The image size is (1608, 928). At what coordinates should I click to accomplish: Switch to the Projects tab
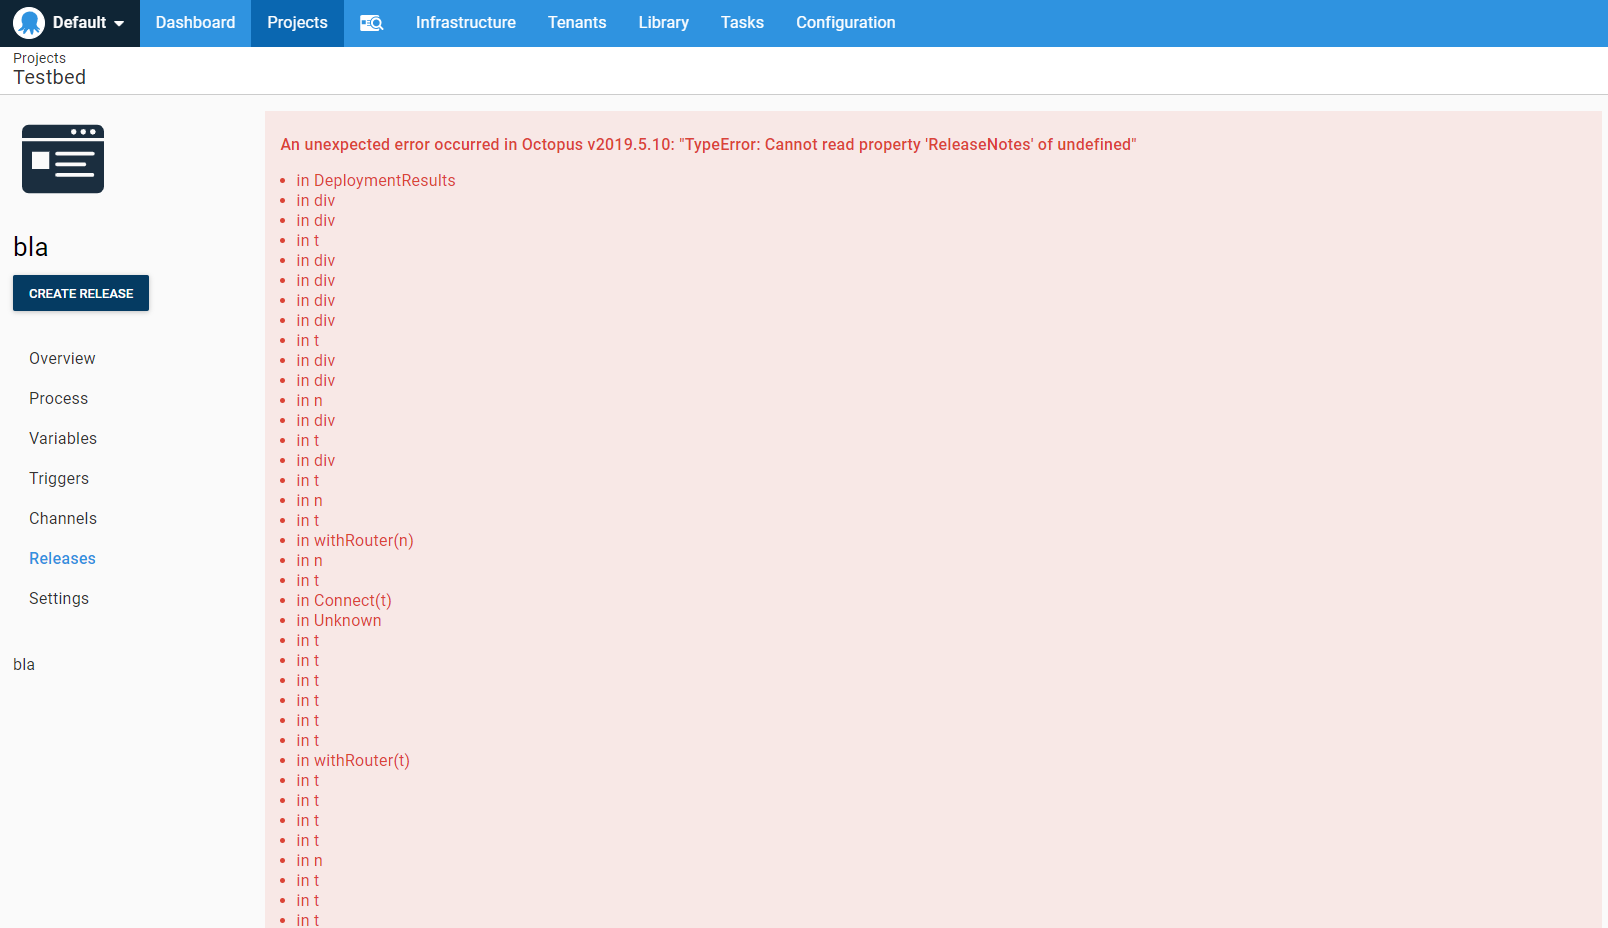[296, 22]
